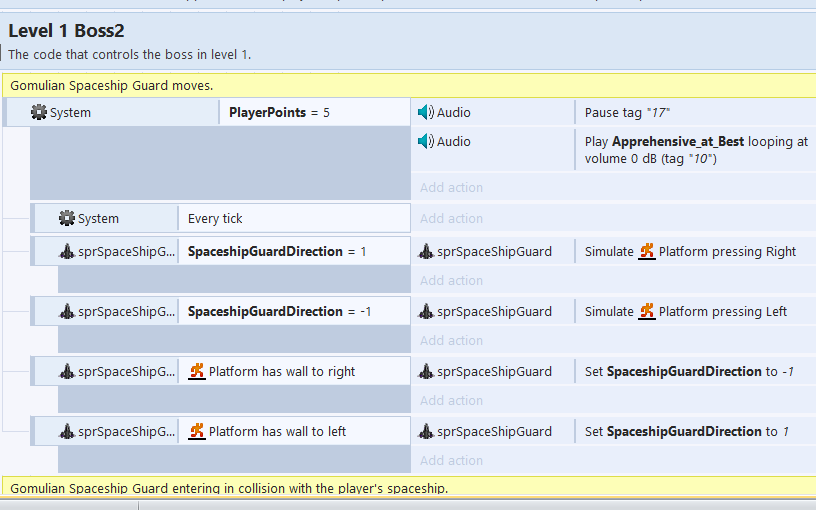The width and height of the screenshot is (816, 510).
Task: Click Platform icon in 'has wall to left' condition
Action: (x=197, y=432)
